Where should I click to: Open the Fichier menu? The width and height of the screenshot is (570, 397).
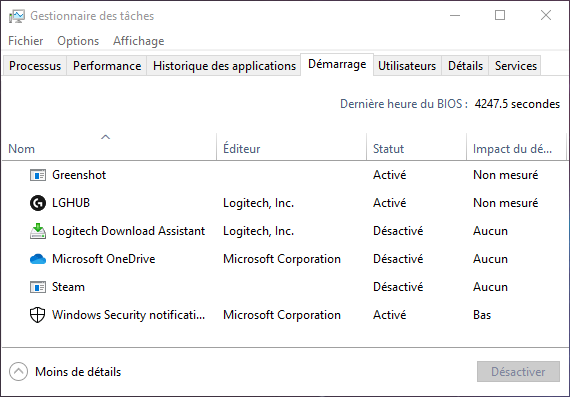click(25, 41)
